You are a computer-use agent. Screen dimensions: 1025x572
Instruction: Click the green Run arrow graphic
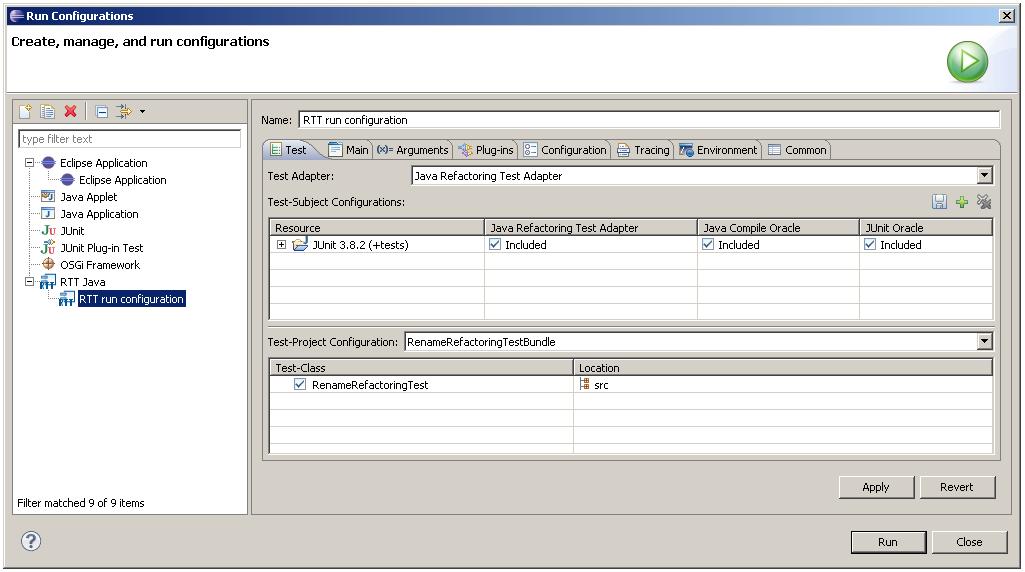(x=967, y=61)
